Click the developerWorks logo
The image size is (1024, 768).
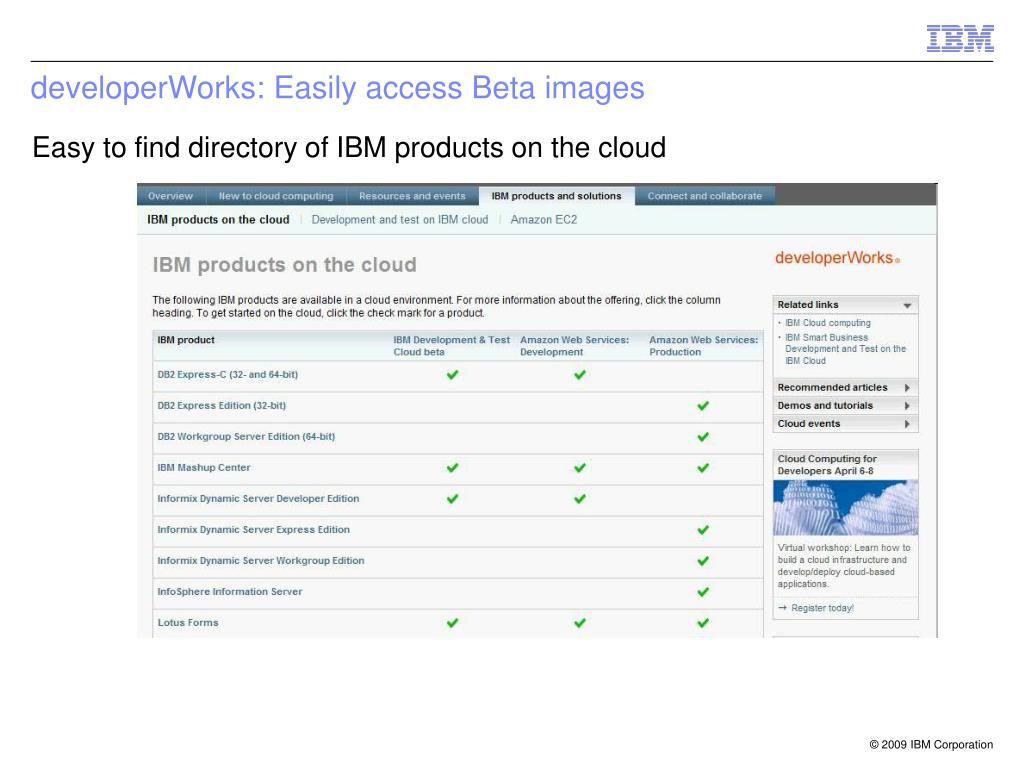pyautogui.click(x=837, y=258)
